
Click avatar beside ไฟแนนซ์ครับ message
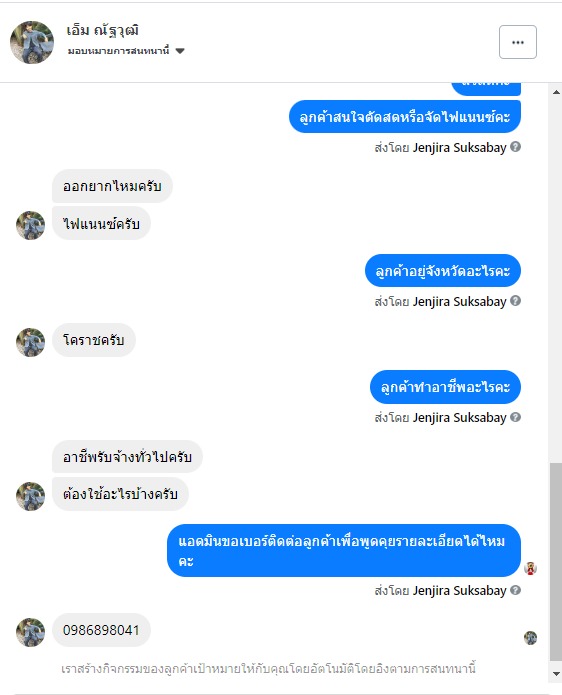tap(31, 225)
